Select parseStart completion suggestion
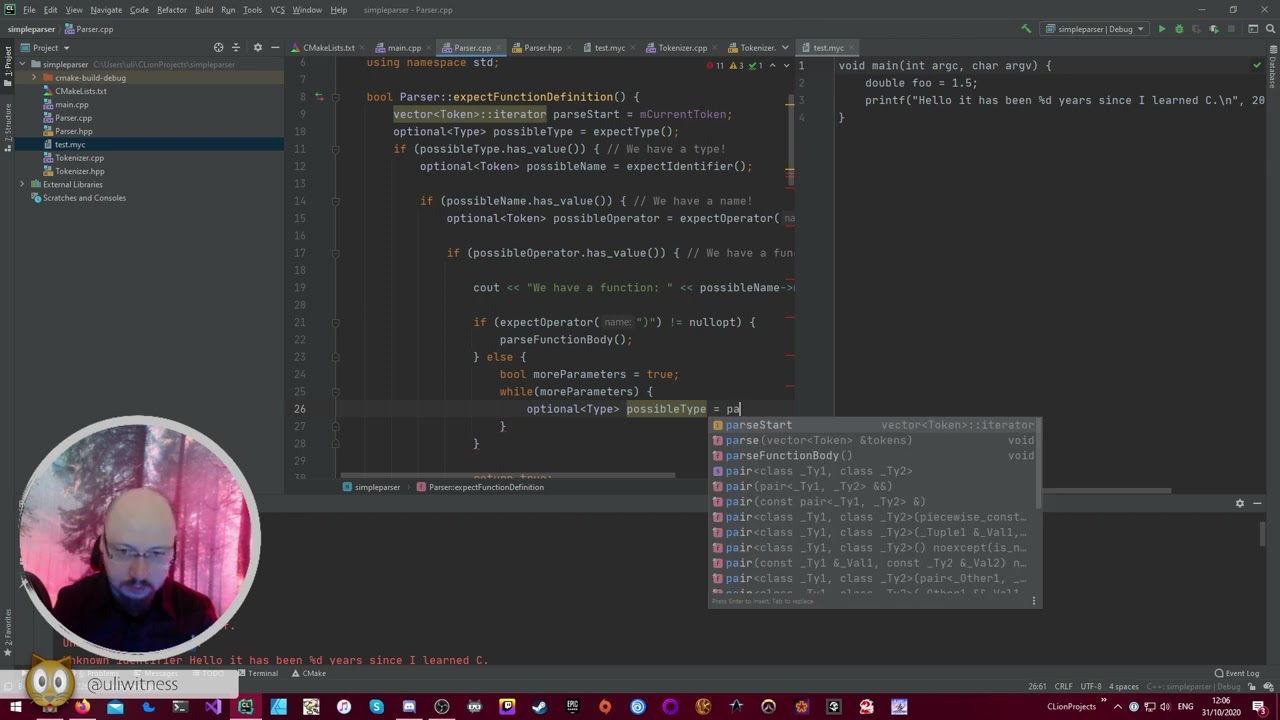The width and height of the screenshot is (1280, 720). [874, 425]
